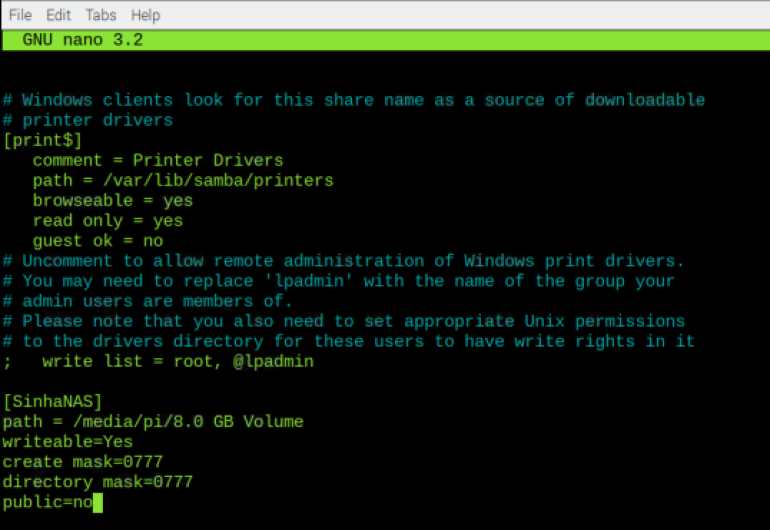Screen dimensions: 770x530
Task: Click the 'write list = root, @lpadmin' line
Action: pyautogui.click(x=158, y=362)
